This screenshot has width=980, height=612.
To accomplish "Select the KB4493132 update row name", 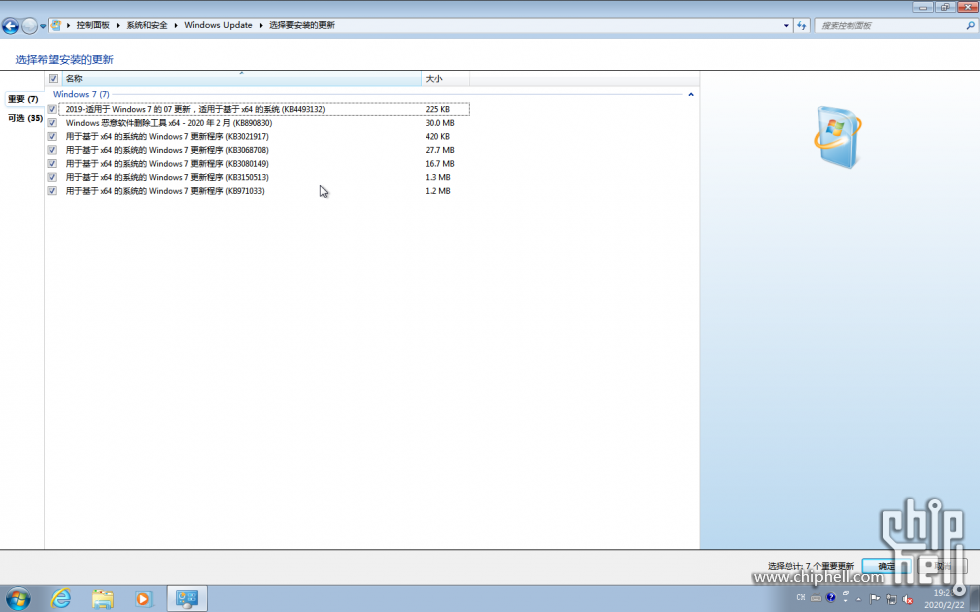I will click(x=195, y=109).
